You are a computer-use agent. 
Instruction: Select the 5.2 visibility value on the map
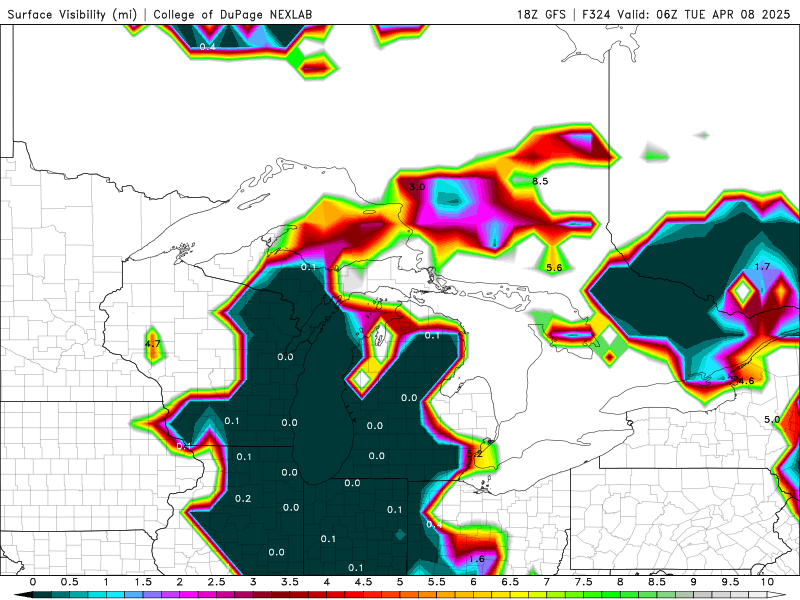(x=474, y=453)
